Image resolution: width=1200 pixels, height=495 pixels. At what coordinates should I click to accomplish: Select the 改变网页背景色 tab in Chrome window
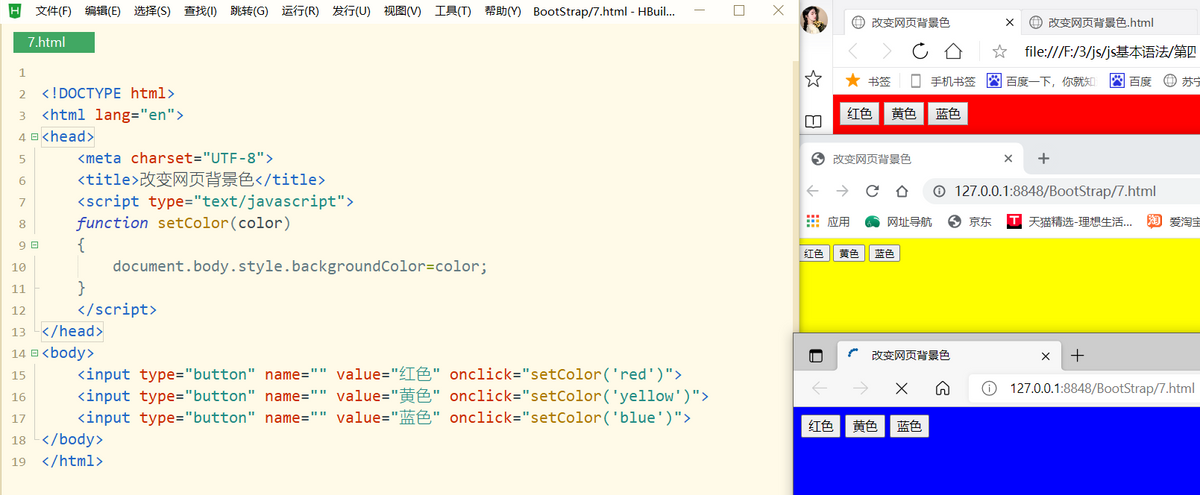tap(909, 158)
